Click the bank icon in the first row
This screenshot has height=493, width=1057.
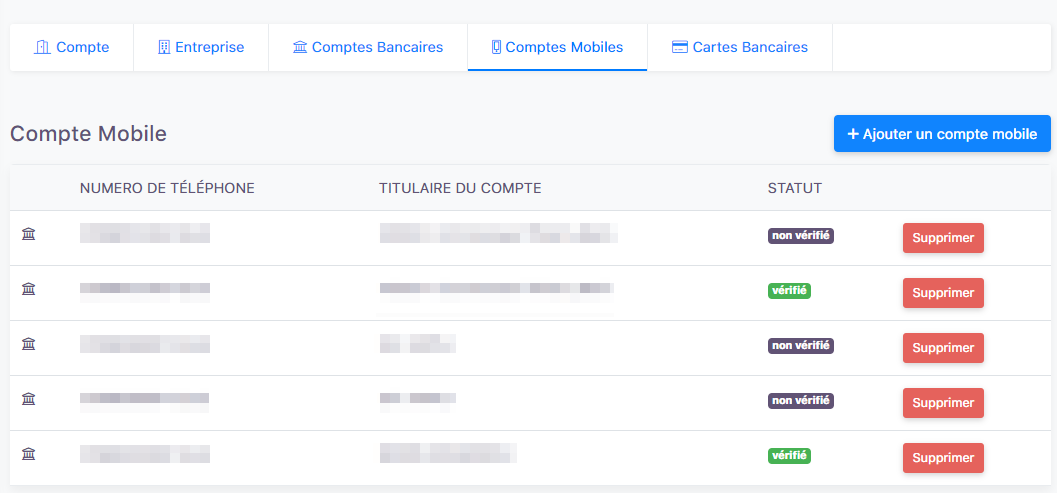pos(28,234)
